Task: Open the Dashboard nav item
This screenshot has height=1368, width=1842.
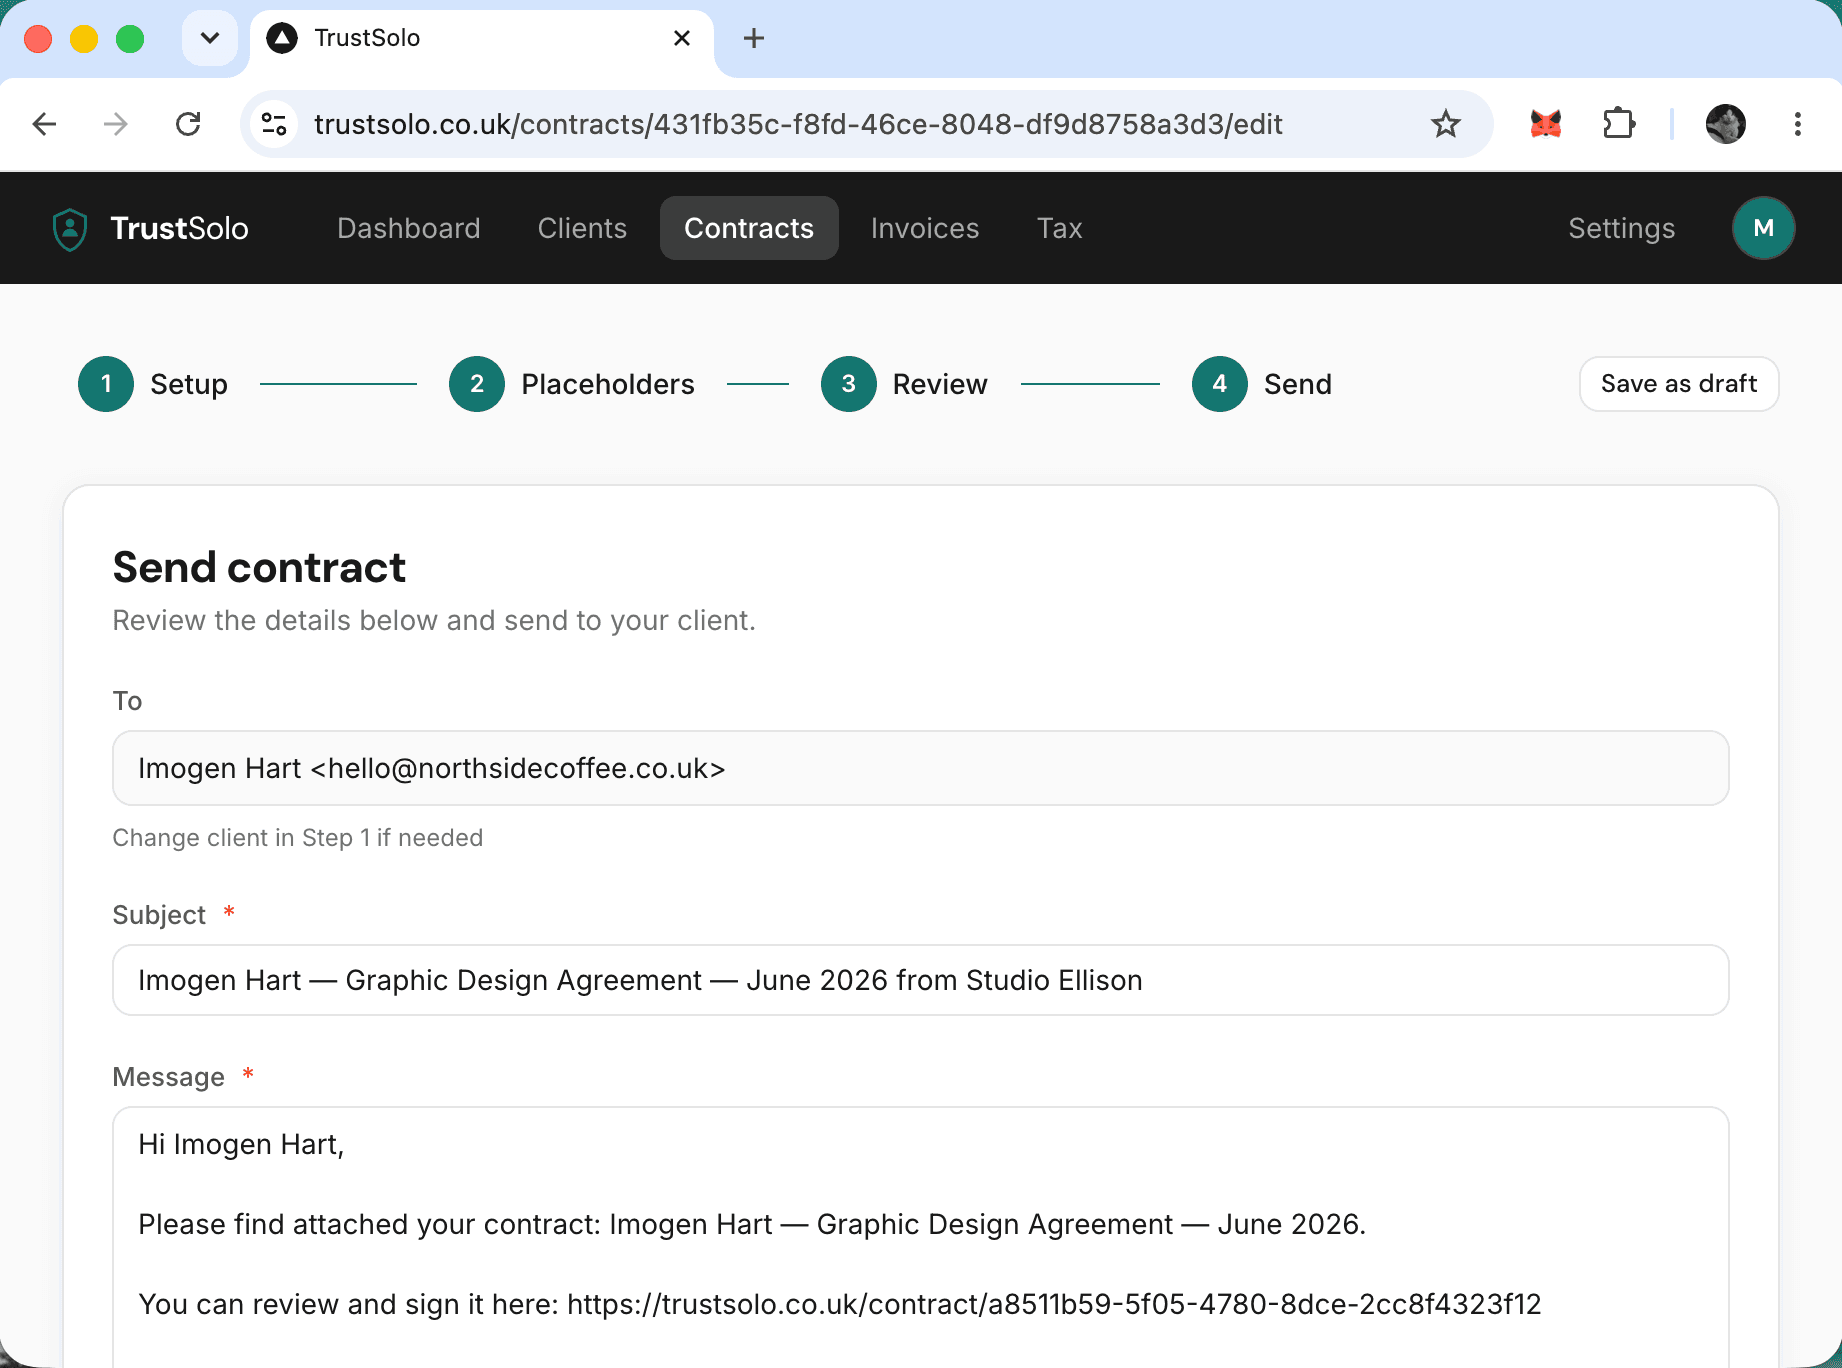Action: point(409,228)
